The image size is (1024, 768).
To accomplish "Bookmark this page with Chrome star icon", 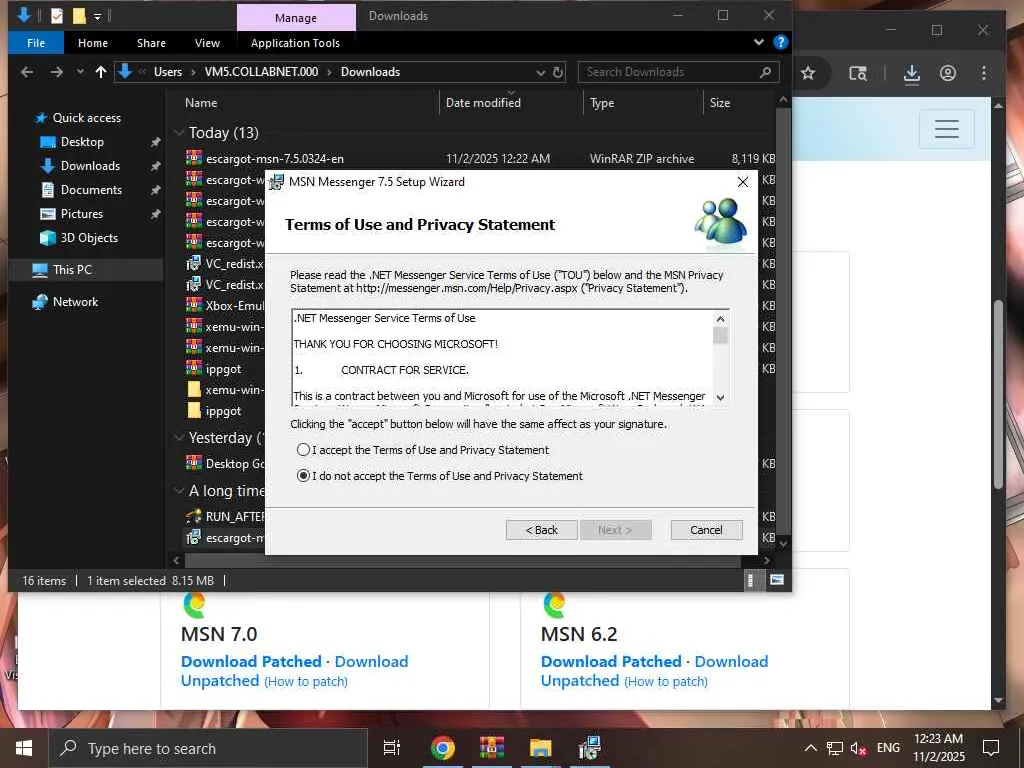I will point(808,73).
